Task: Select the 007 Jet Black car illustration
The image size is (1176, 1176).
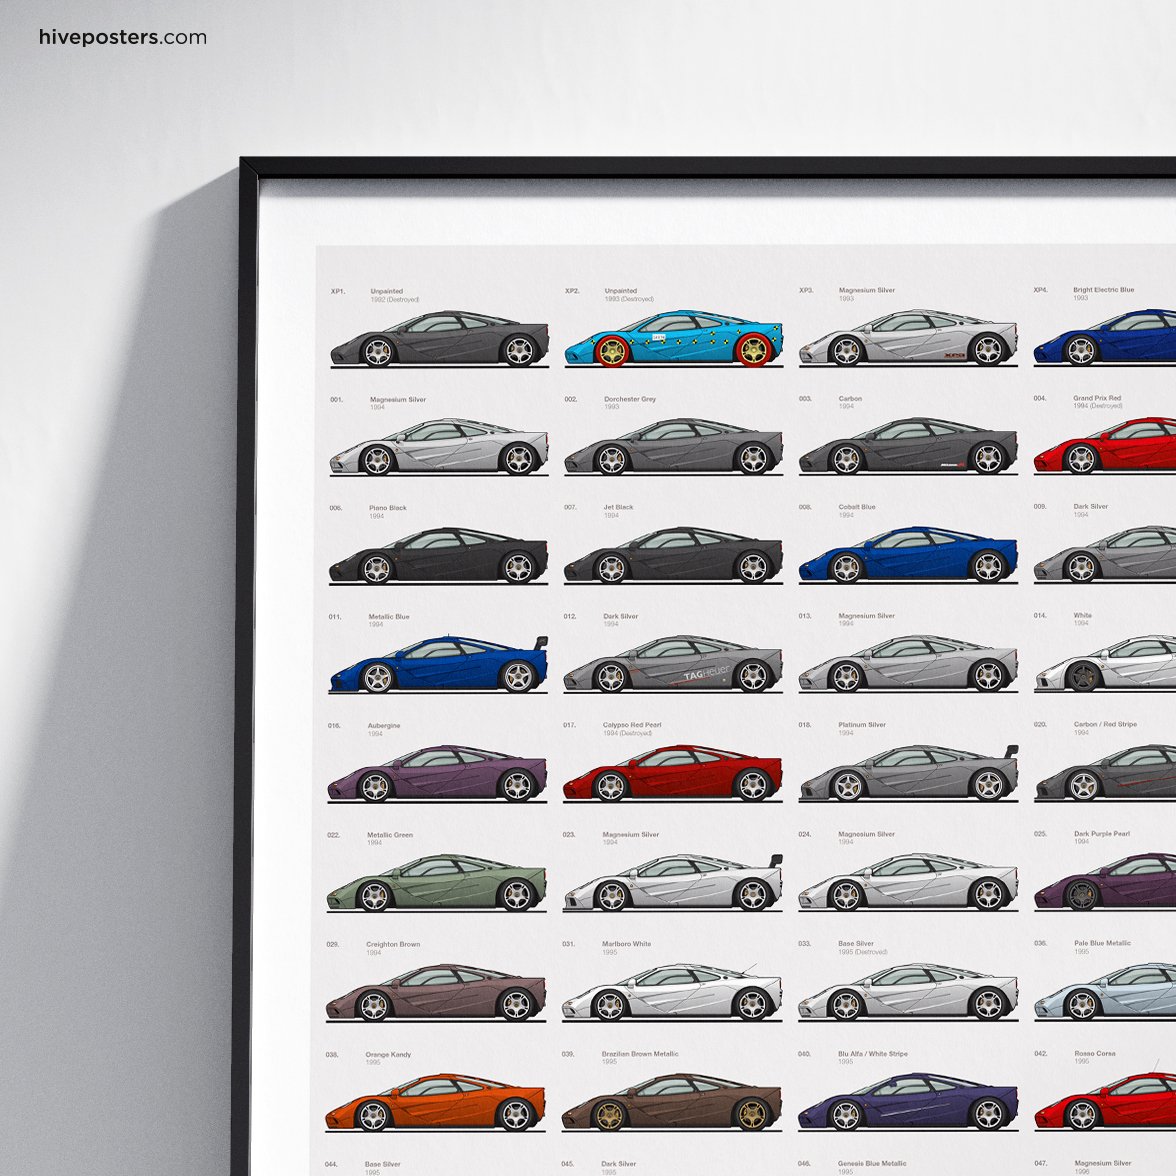Action: [x=673, y=556]
